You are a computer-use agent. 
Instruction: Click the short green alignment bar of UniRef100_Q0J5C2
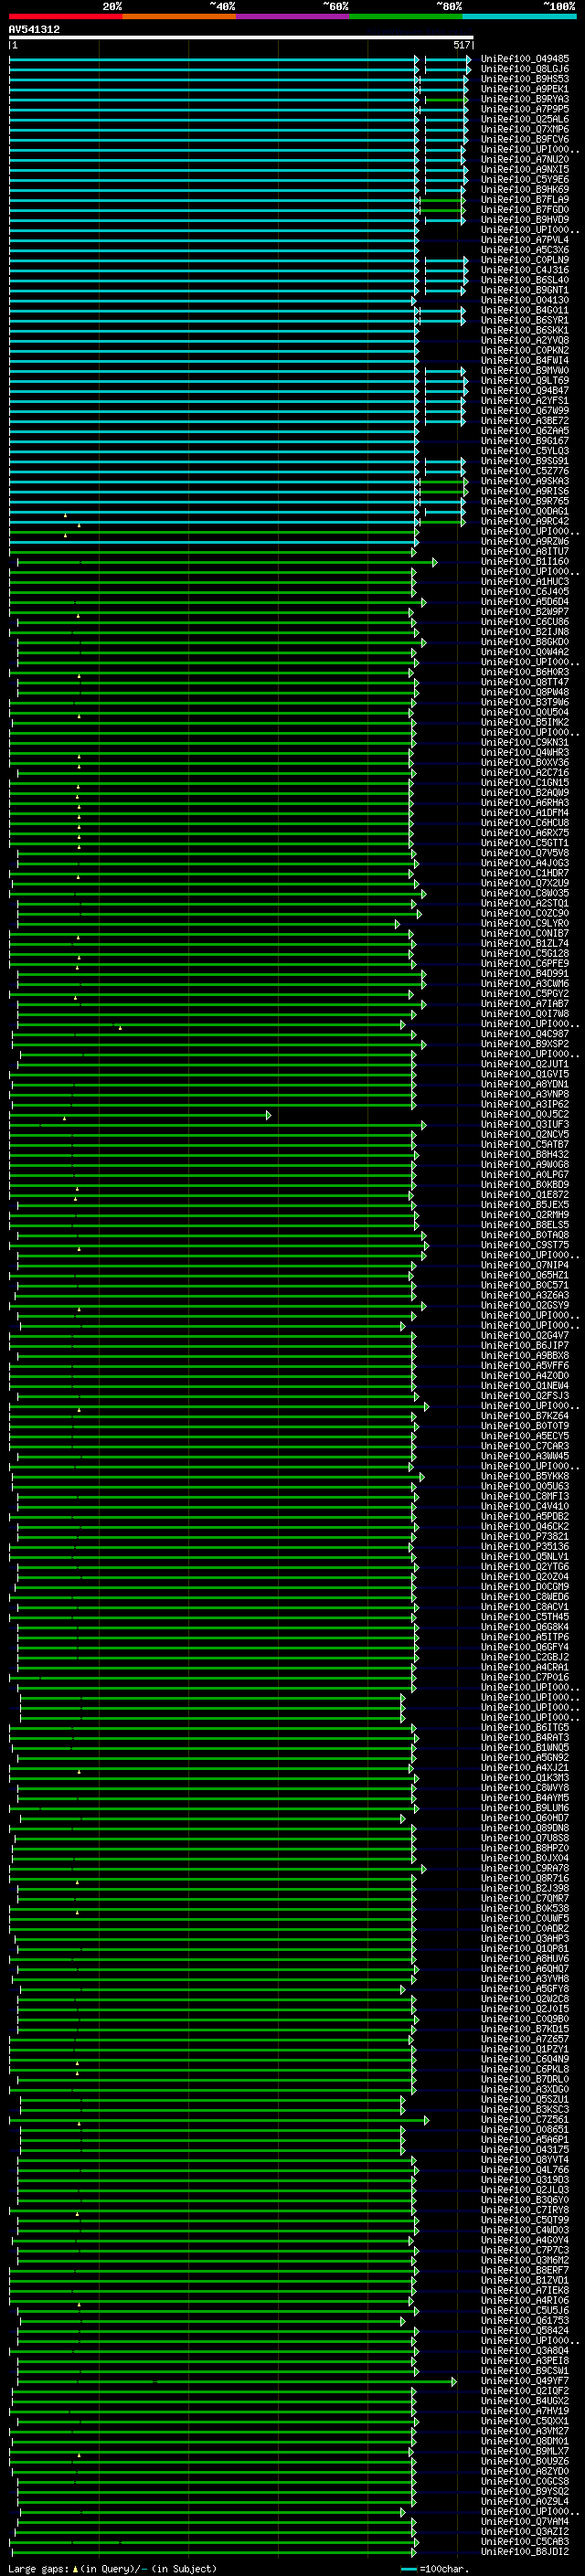coord(140,1114)
